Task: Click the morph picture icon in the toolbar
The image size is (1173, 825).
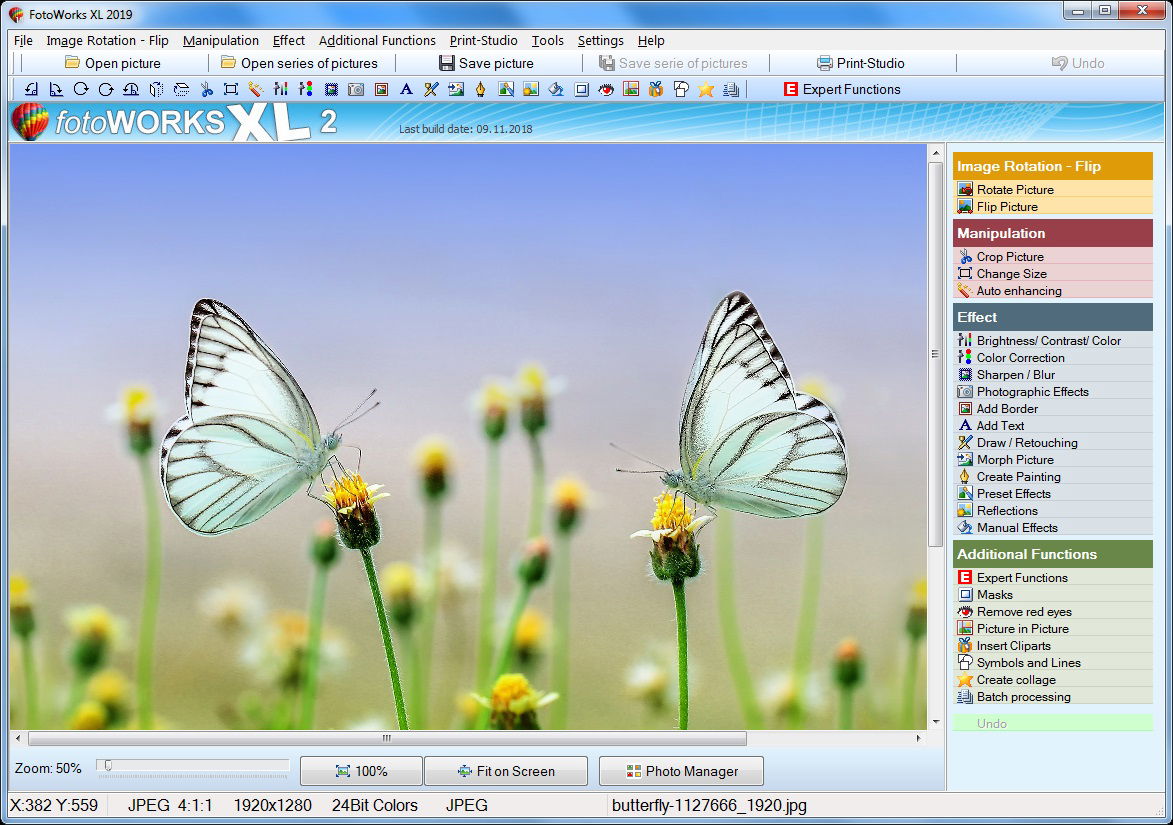Action: (456, 90)
